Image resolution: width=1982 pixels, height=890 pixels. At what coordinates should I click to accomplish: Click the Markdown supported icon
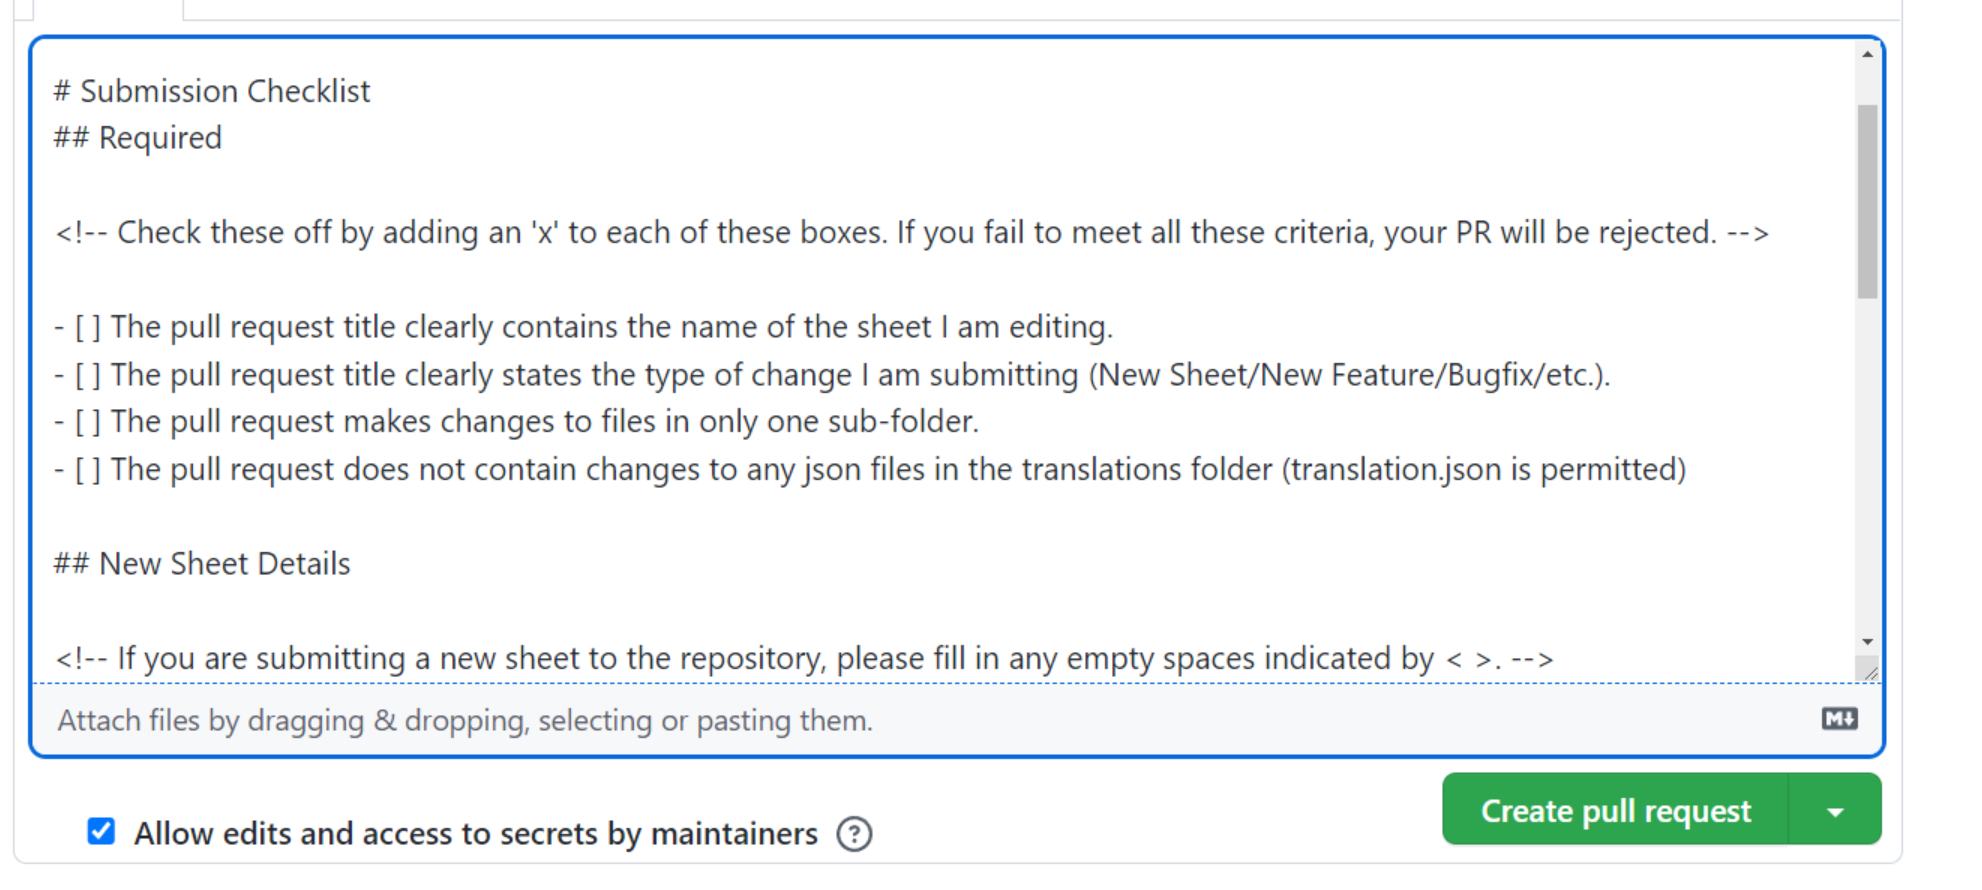point(1838,719)
